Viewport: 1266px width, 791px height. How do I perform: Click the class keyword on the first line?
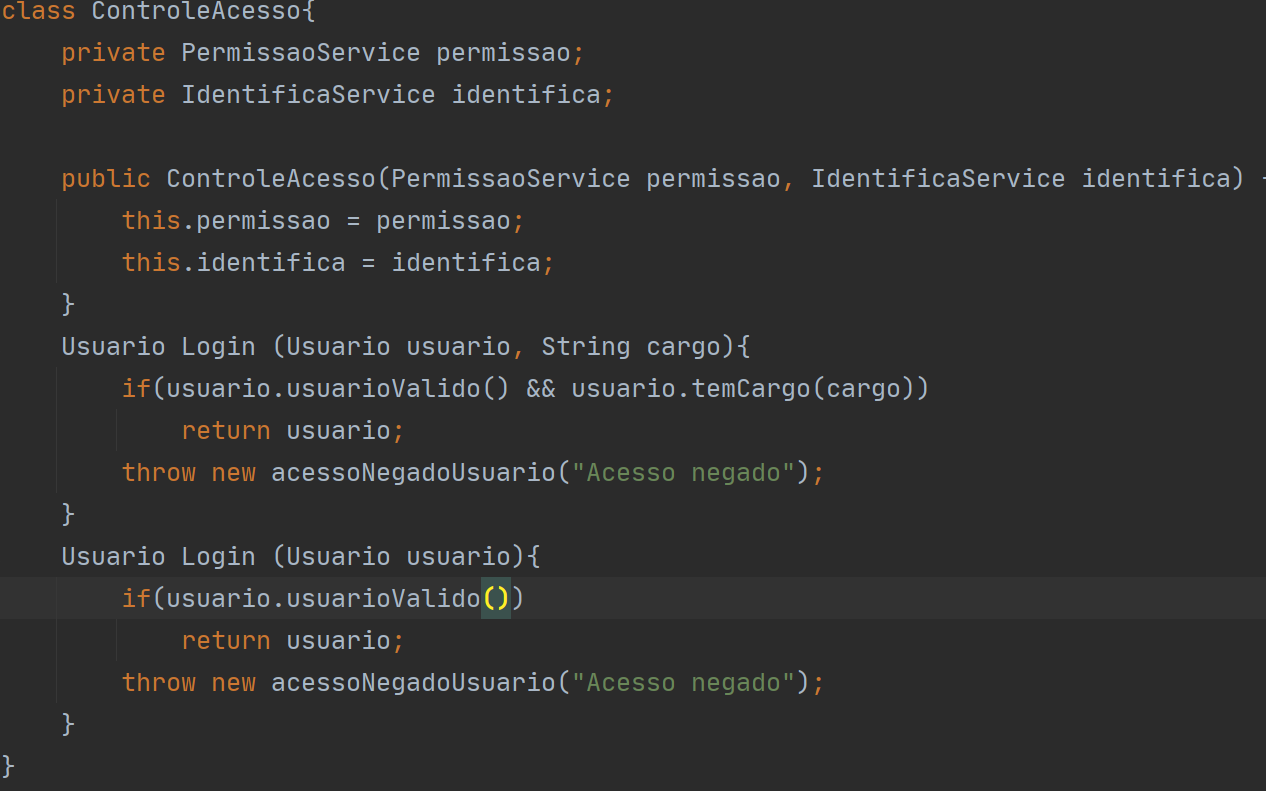pos(39,11)
